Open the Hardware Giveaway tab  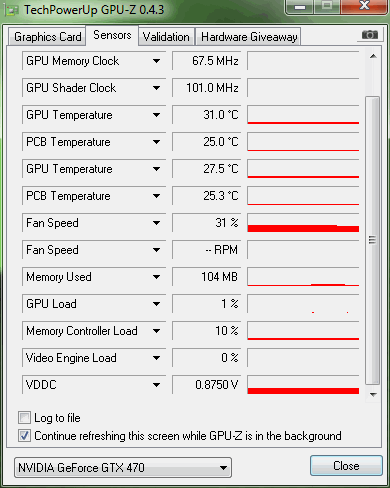point(249,37)
